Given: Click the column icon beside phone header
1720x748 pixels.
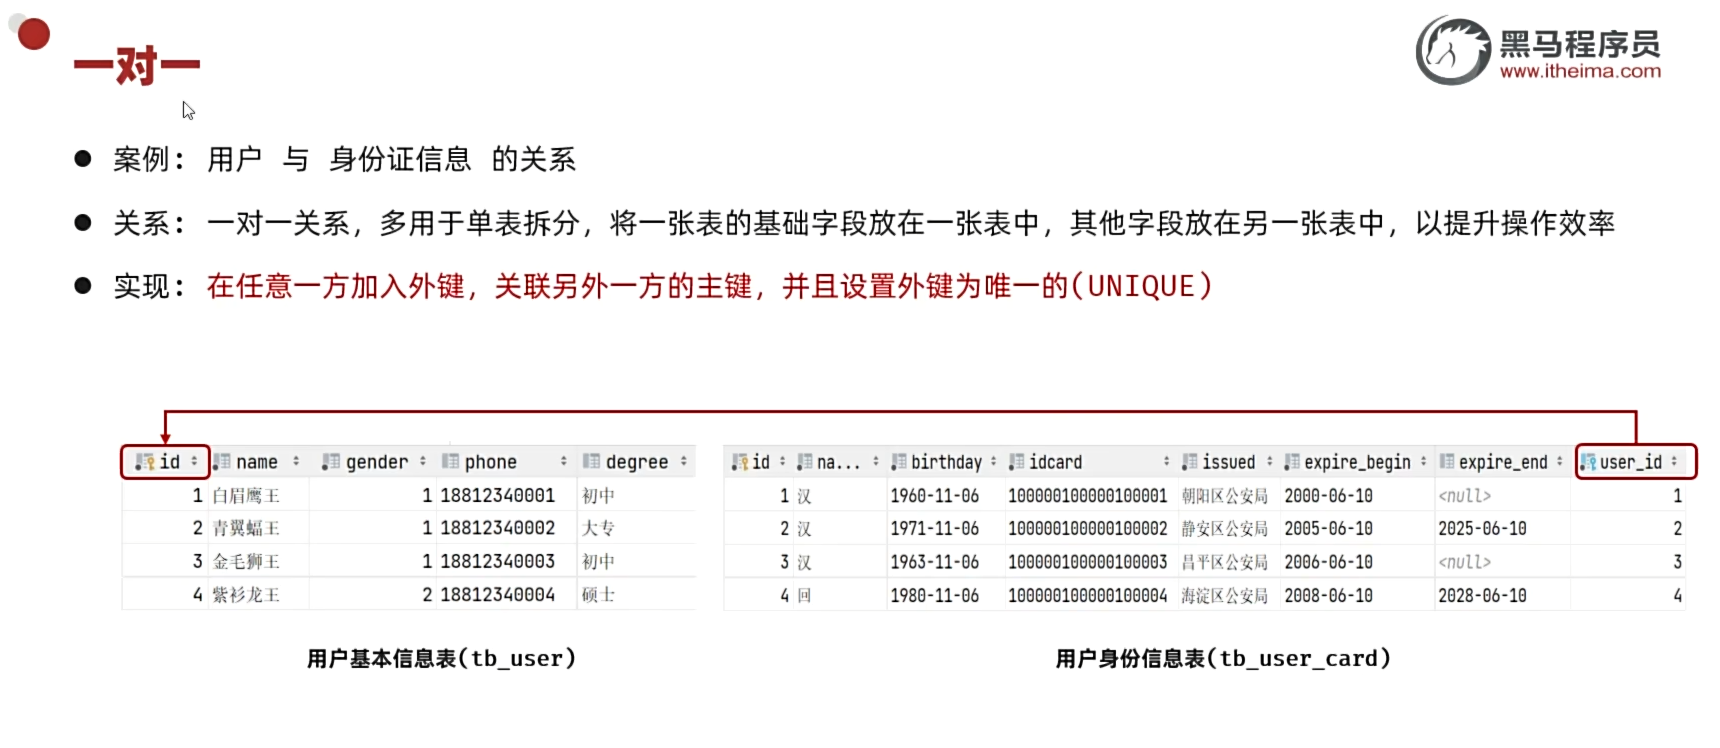Looking at the screenshot, I should 451,462.
